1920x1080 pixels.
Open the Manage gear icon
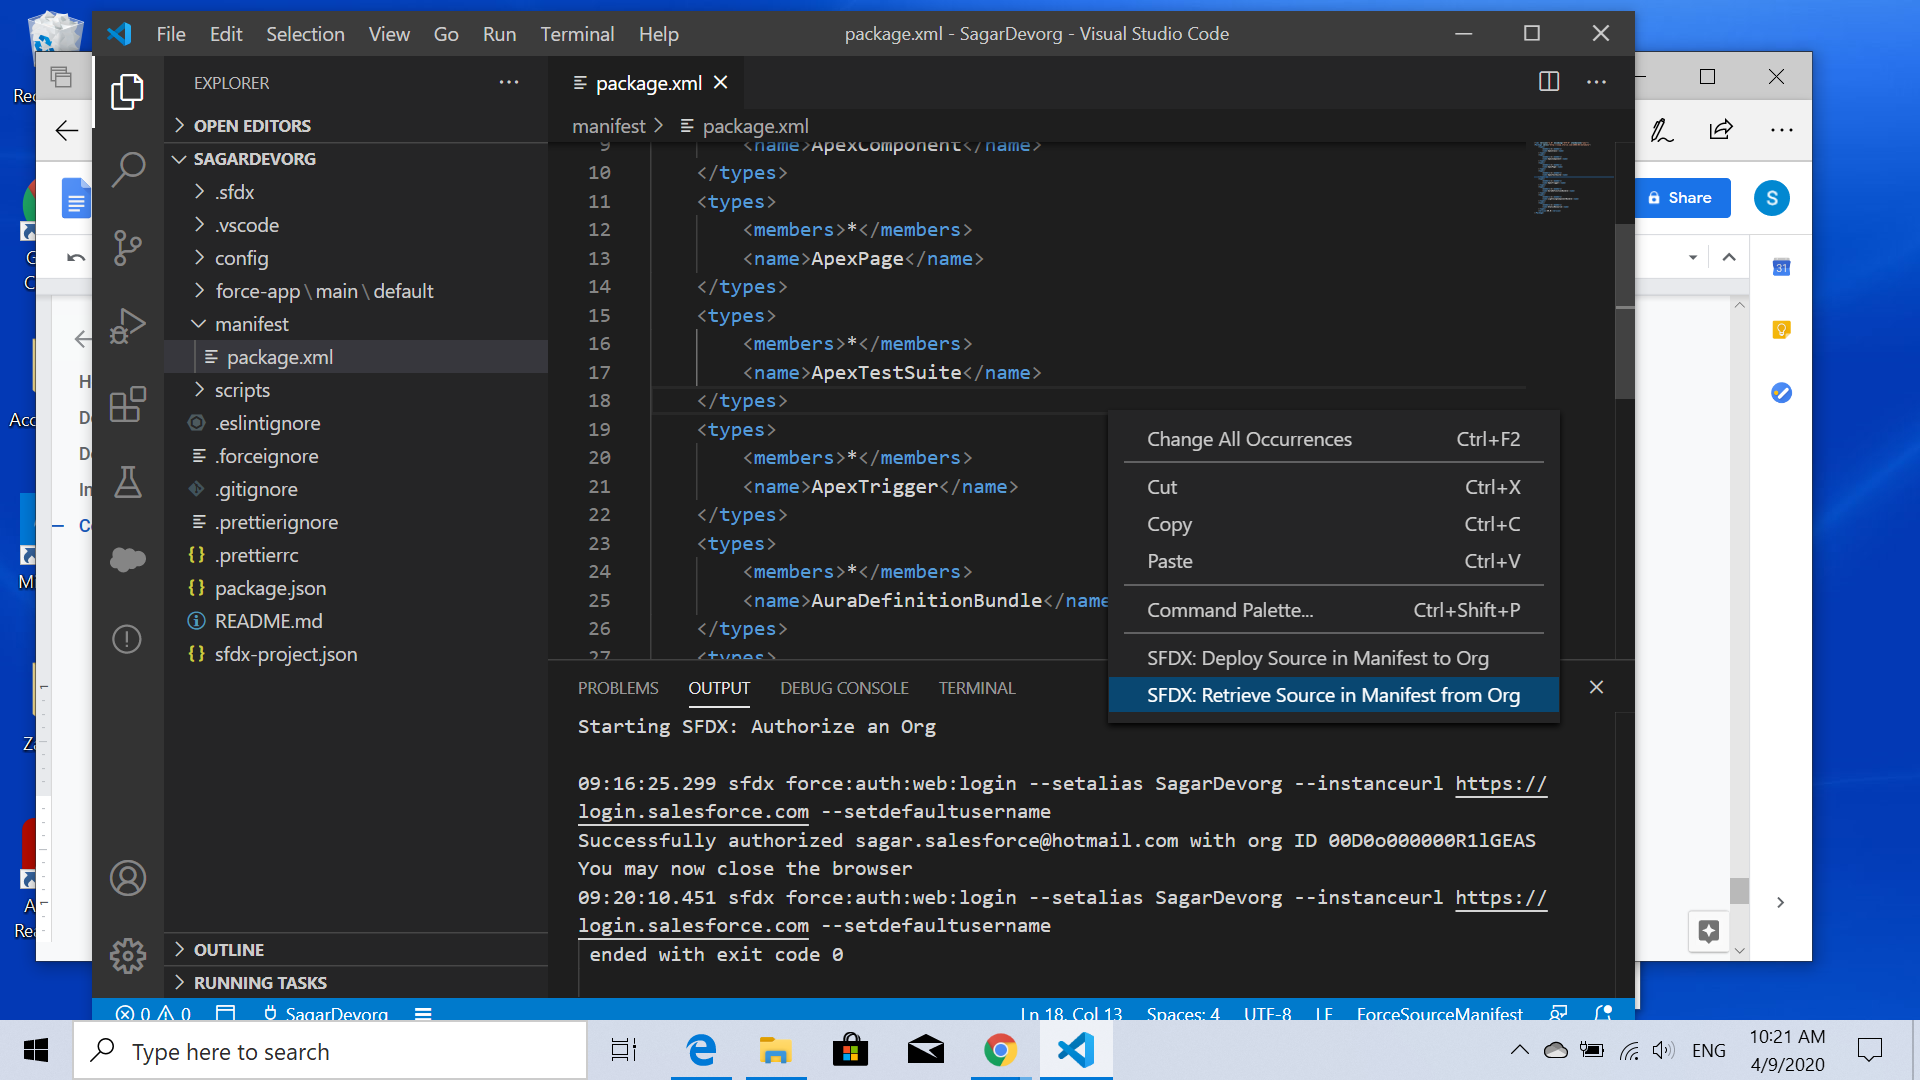(127, 956)
